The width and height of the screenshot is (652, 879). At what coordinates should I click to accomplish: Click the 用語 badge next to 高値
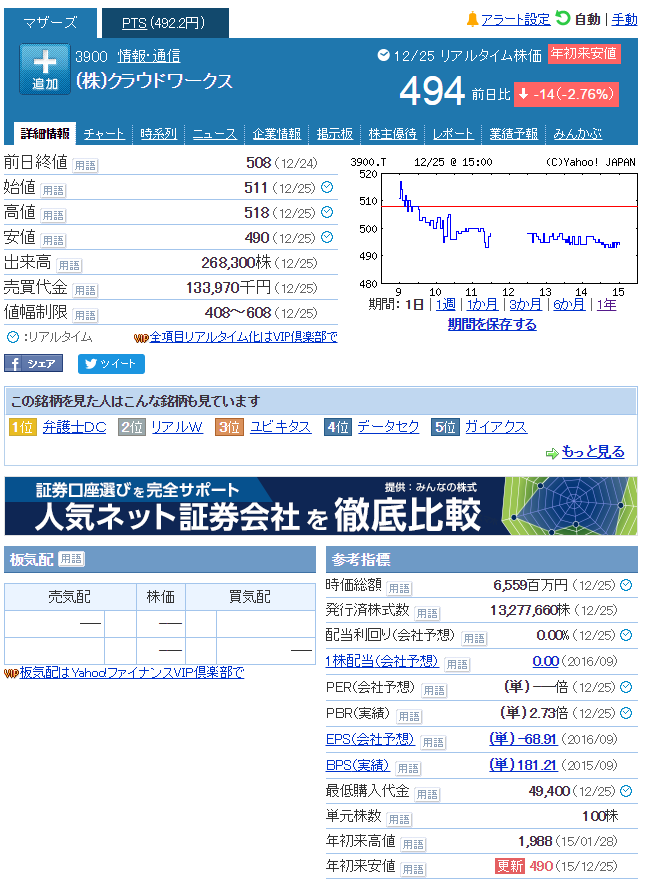click(x=53, y=215)
